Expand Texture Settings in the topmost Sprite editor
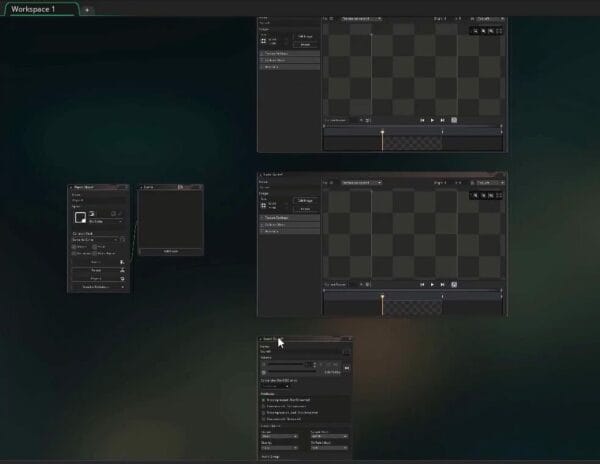Viewport: 600px width, 464px height. pyautogui.click(x=290, y=54)
